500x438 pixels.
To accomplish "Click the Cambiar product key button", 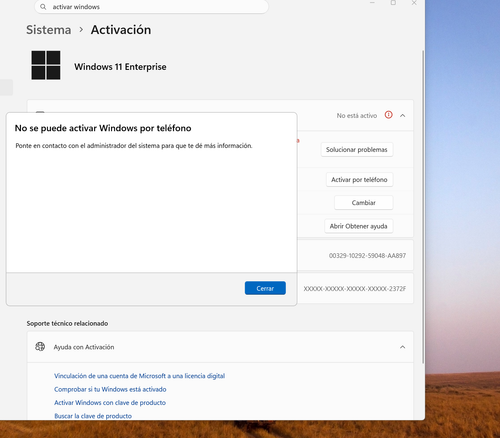I will click(363, 203).
